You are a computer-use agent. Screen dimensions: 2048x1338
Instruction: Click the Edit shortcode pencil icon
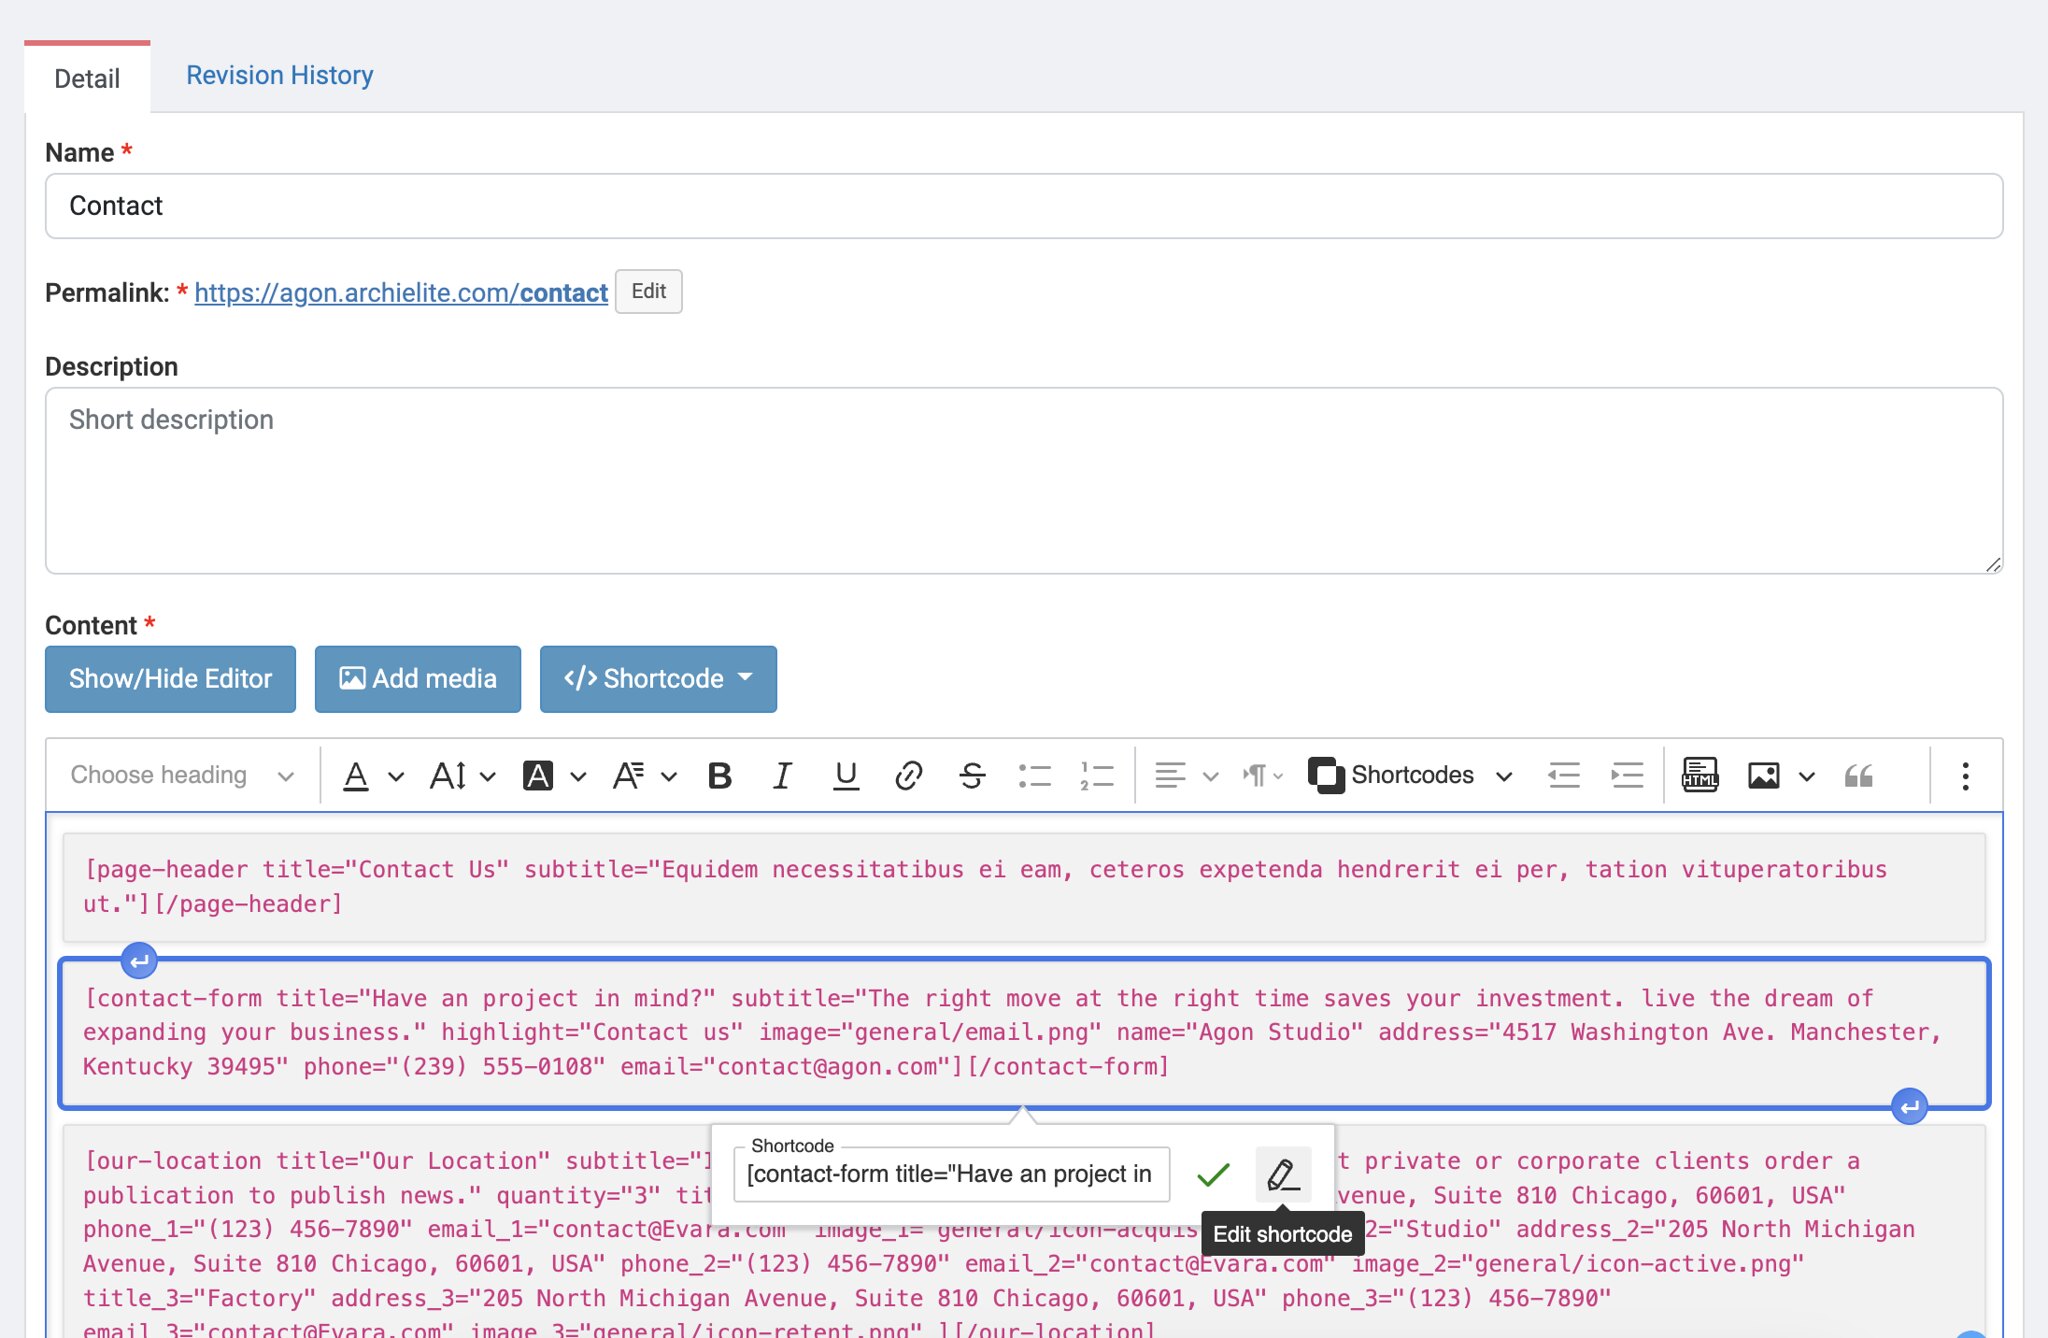tap(1283, 1174)
